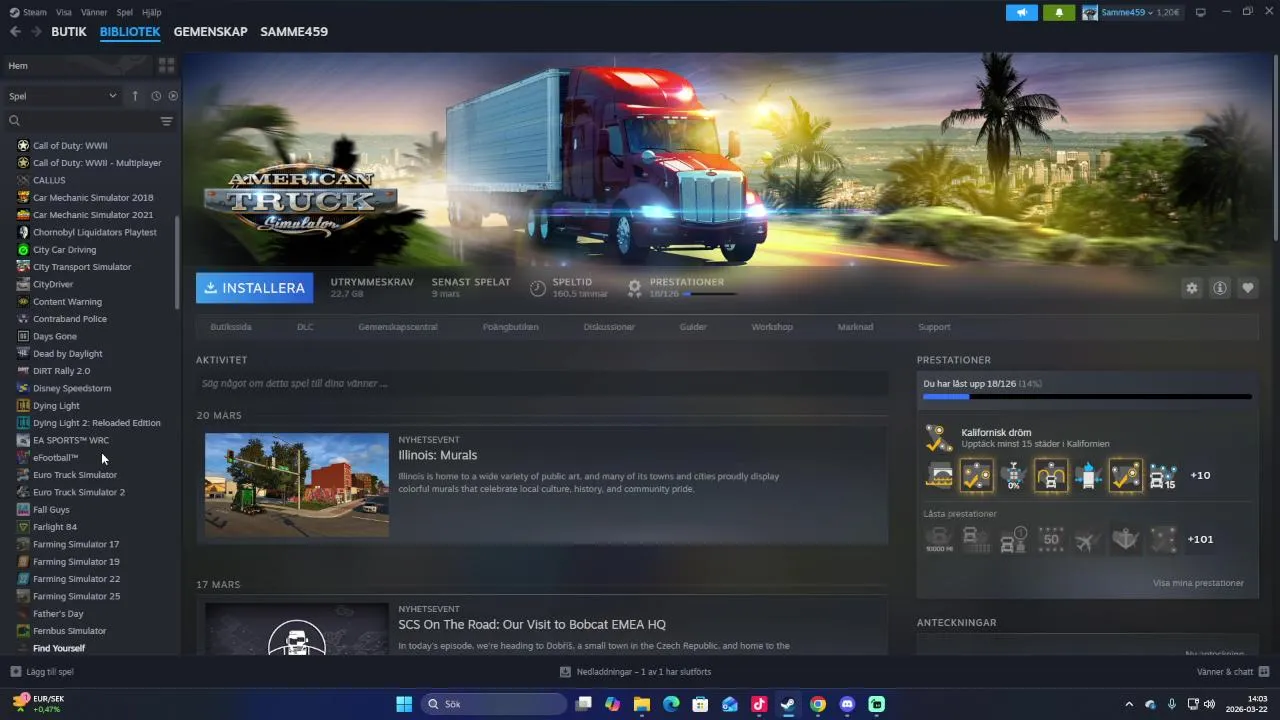Screen dimensions: 1280x720
Task: Open the Visa menu
Action: pyautogui.click(x=64, y=12)
